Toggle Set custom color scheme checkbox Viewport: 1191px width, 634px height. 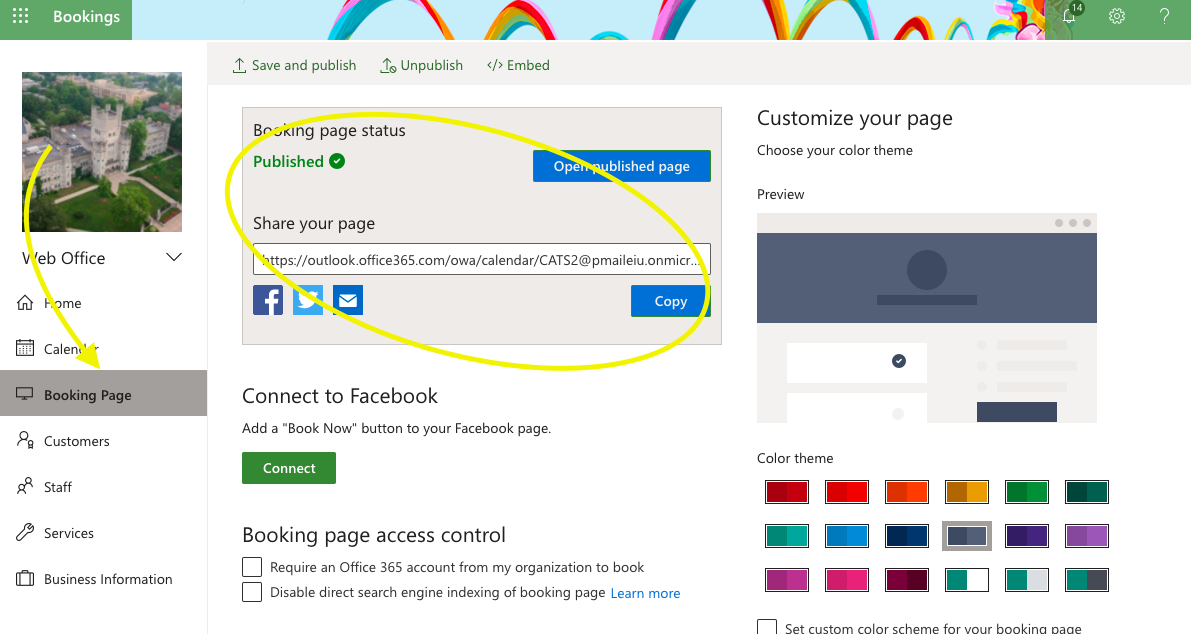pyautogui.click(x=767, y=628)
